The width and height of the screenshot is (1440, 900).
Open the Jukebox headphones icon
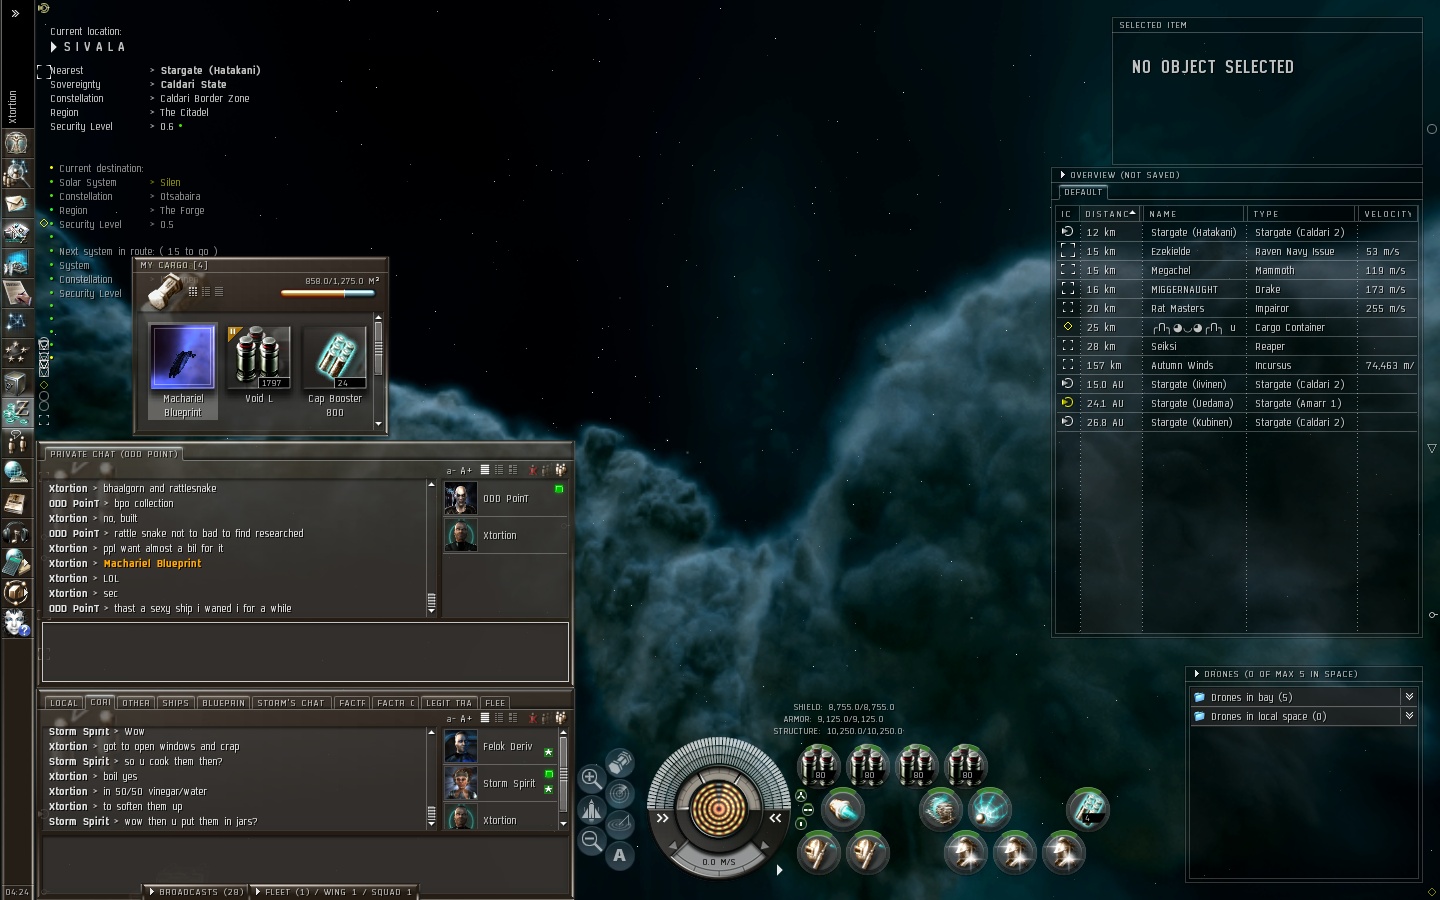click(x=16, y=532)
